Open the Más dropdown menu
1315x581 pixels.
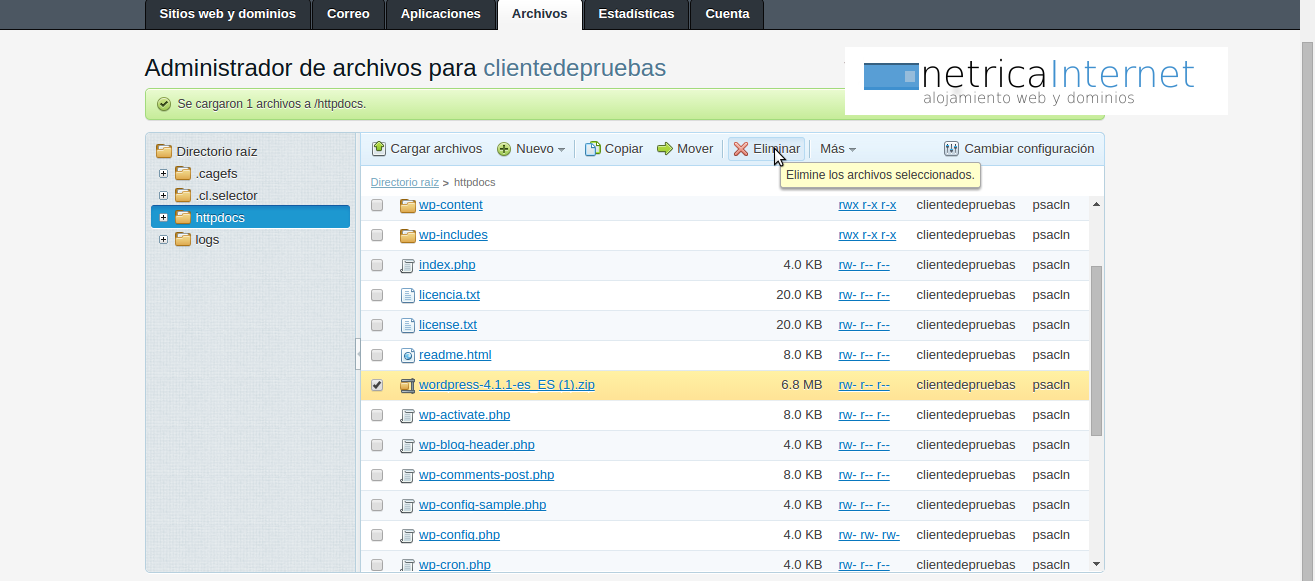[838, 149]
